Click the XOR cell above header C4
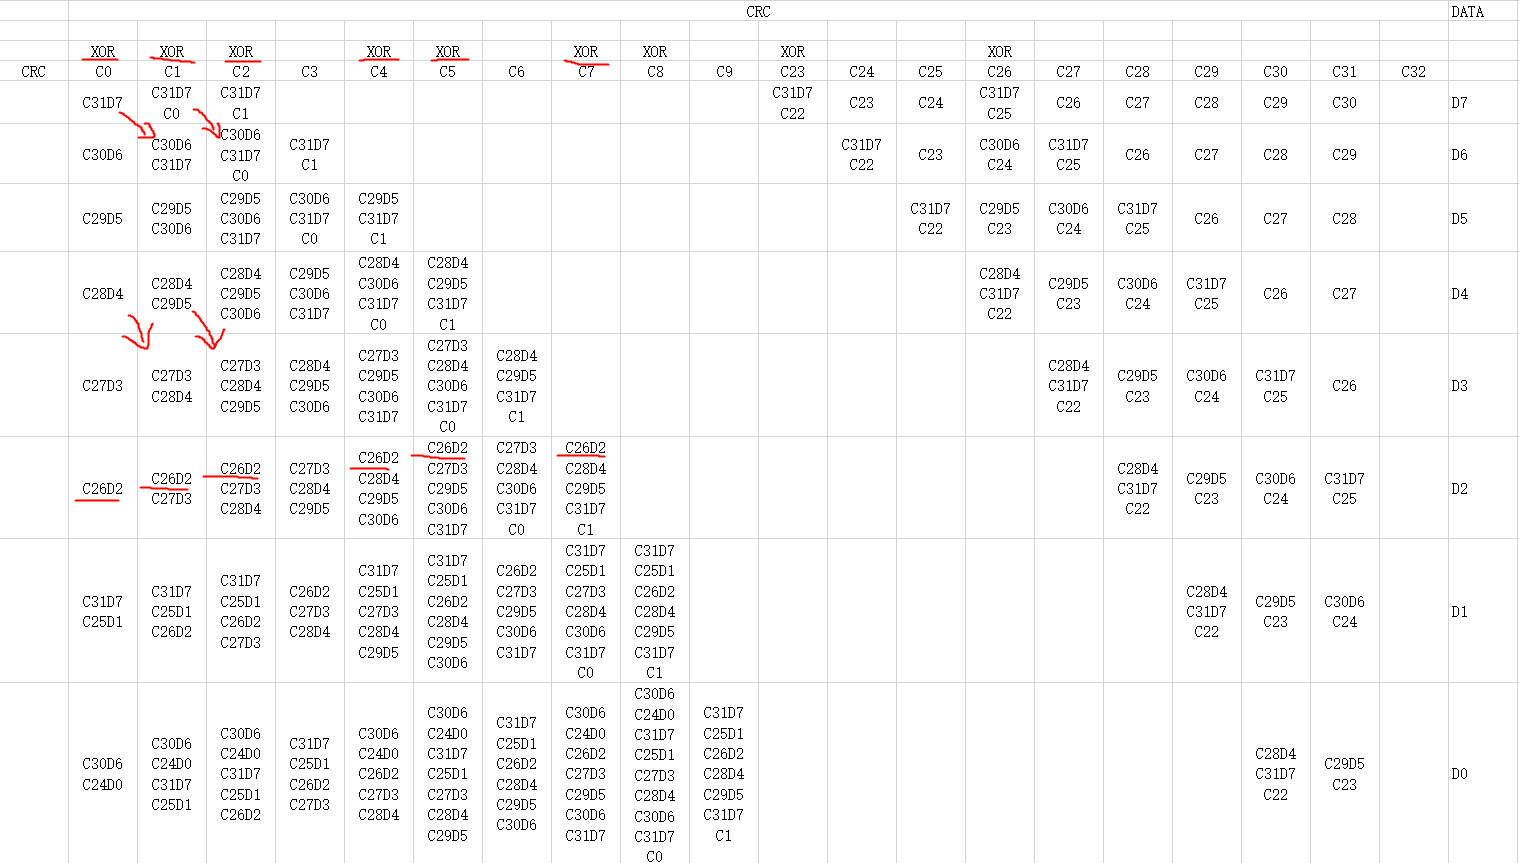The width and height of the screenshot is (1519, 863). pos(379,51)
